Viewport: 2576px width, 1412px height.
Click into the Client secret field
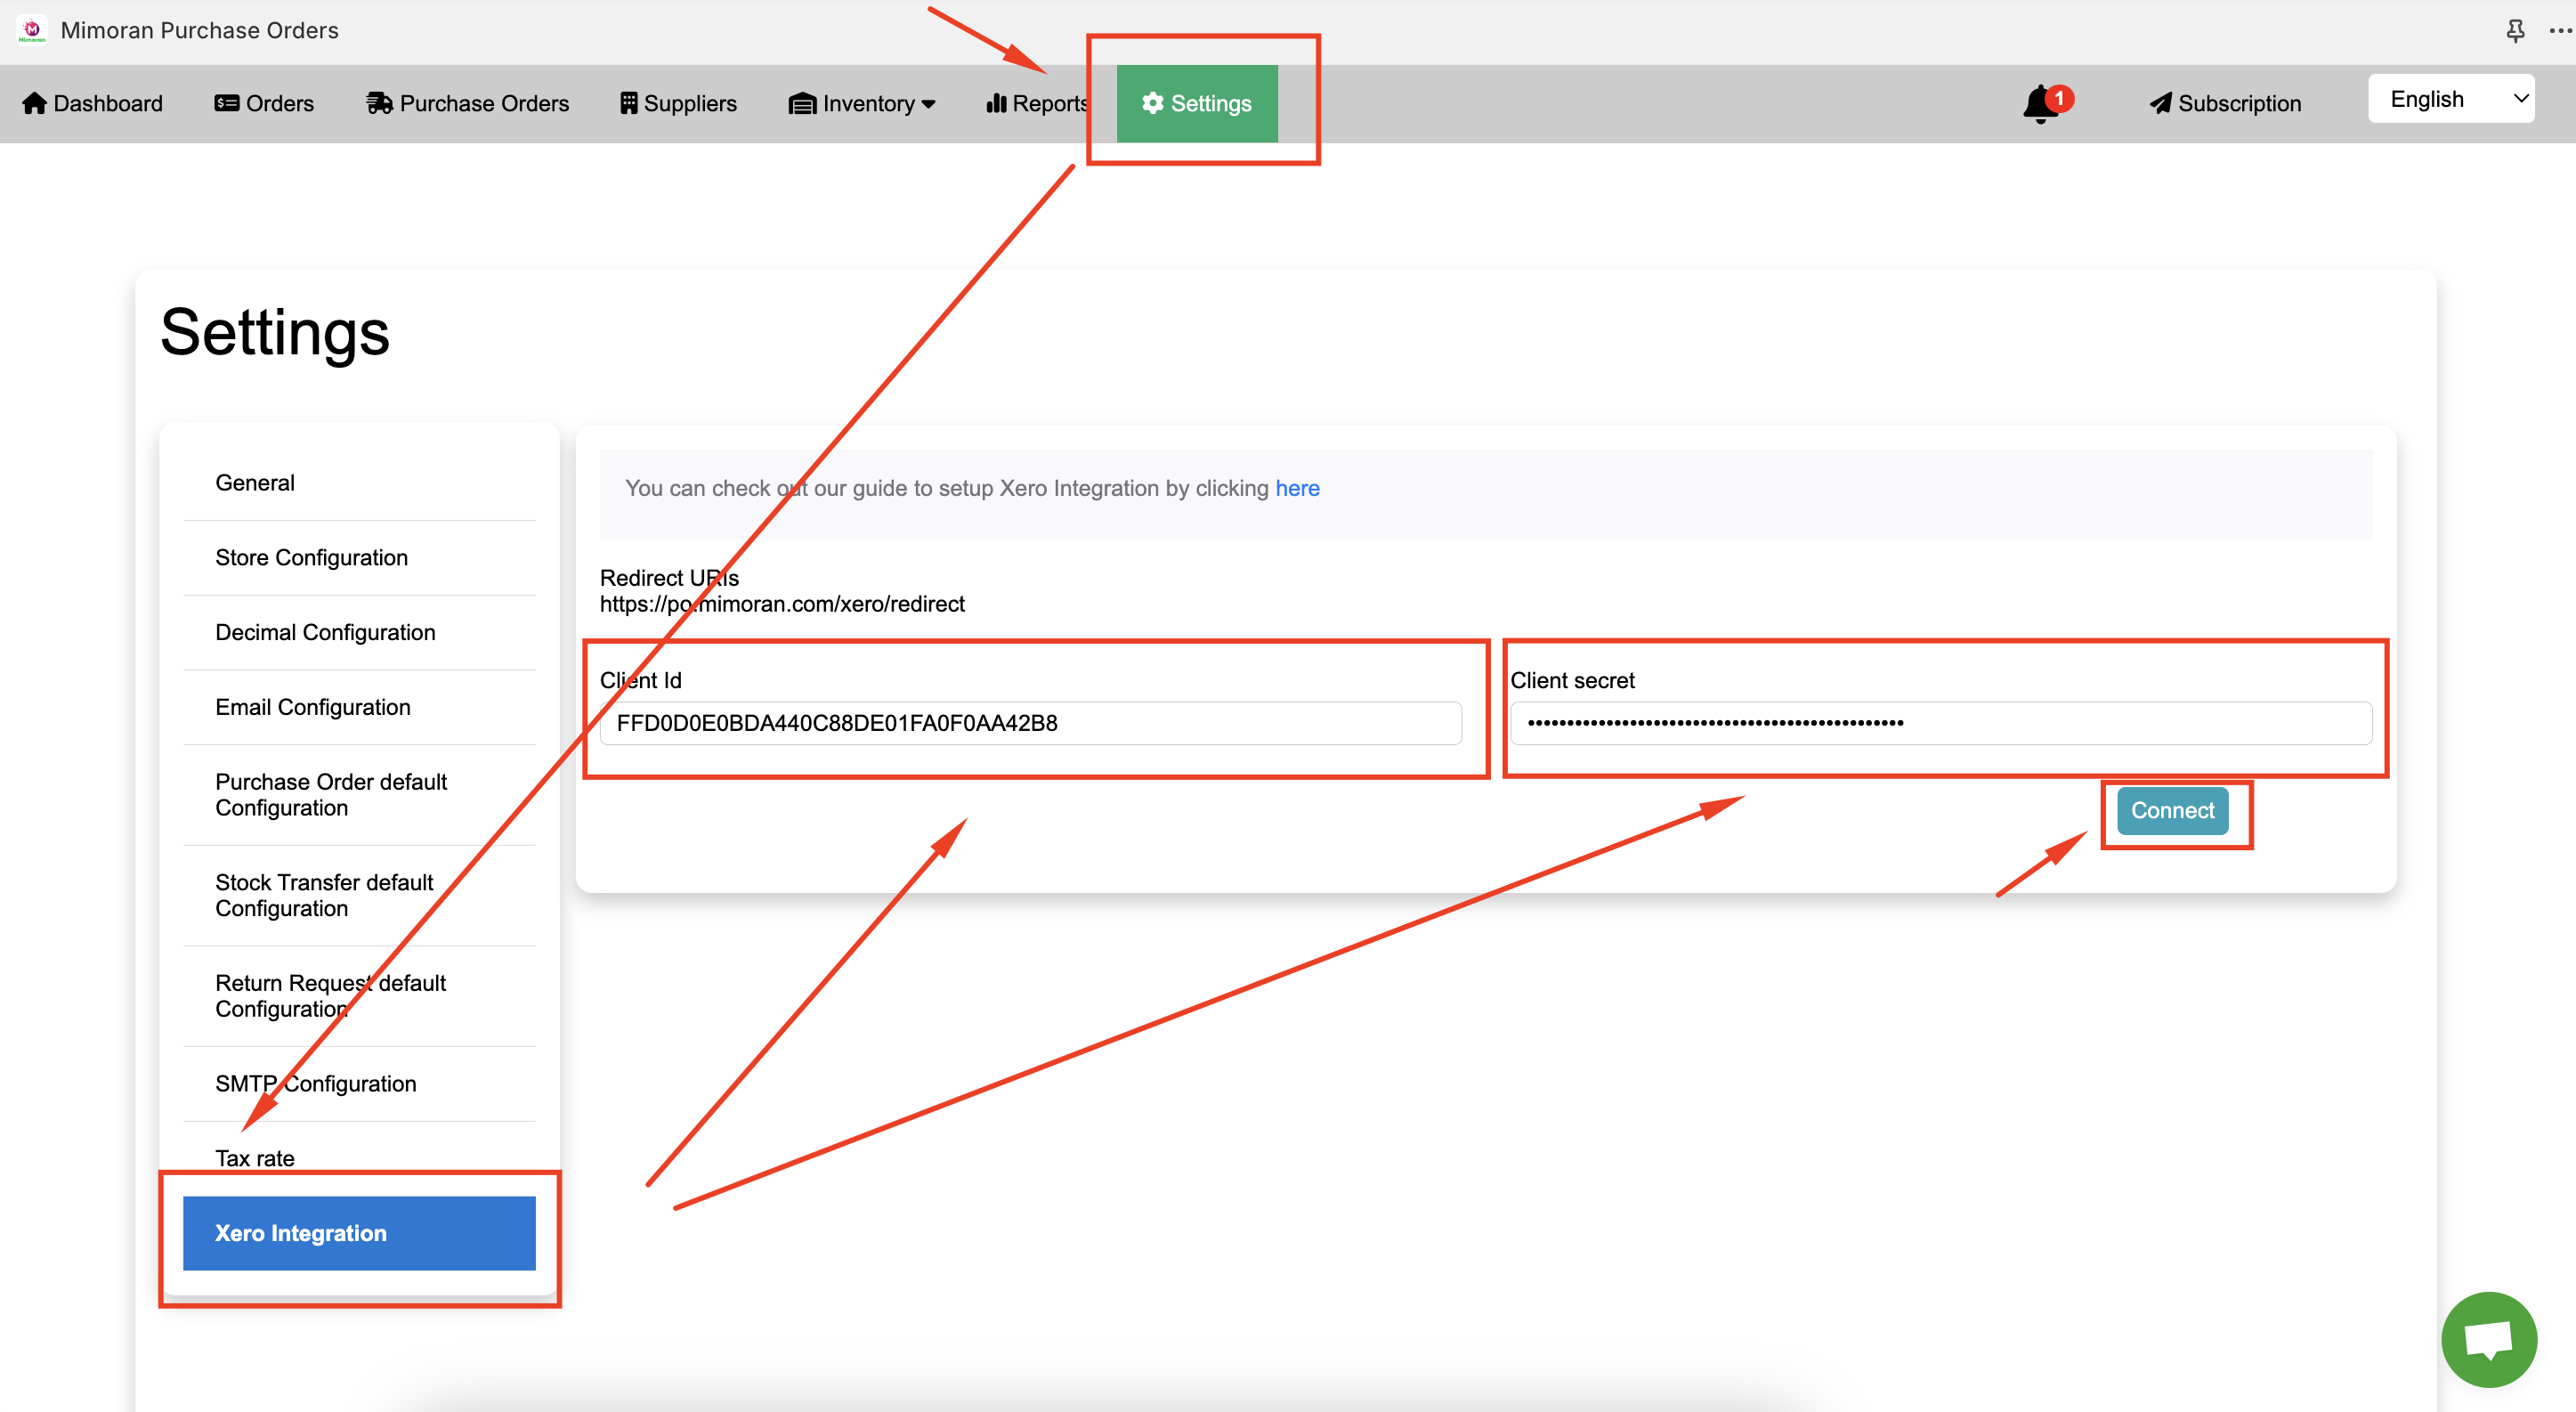[1940, 723]
